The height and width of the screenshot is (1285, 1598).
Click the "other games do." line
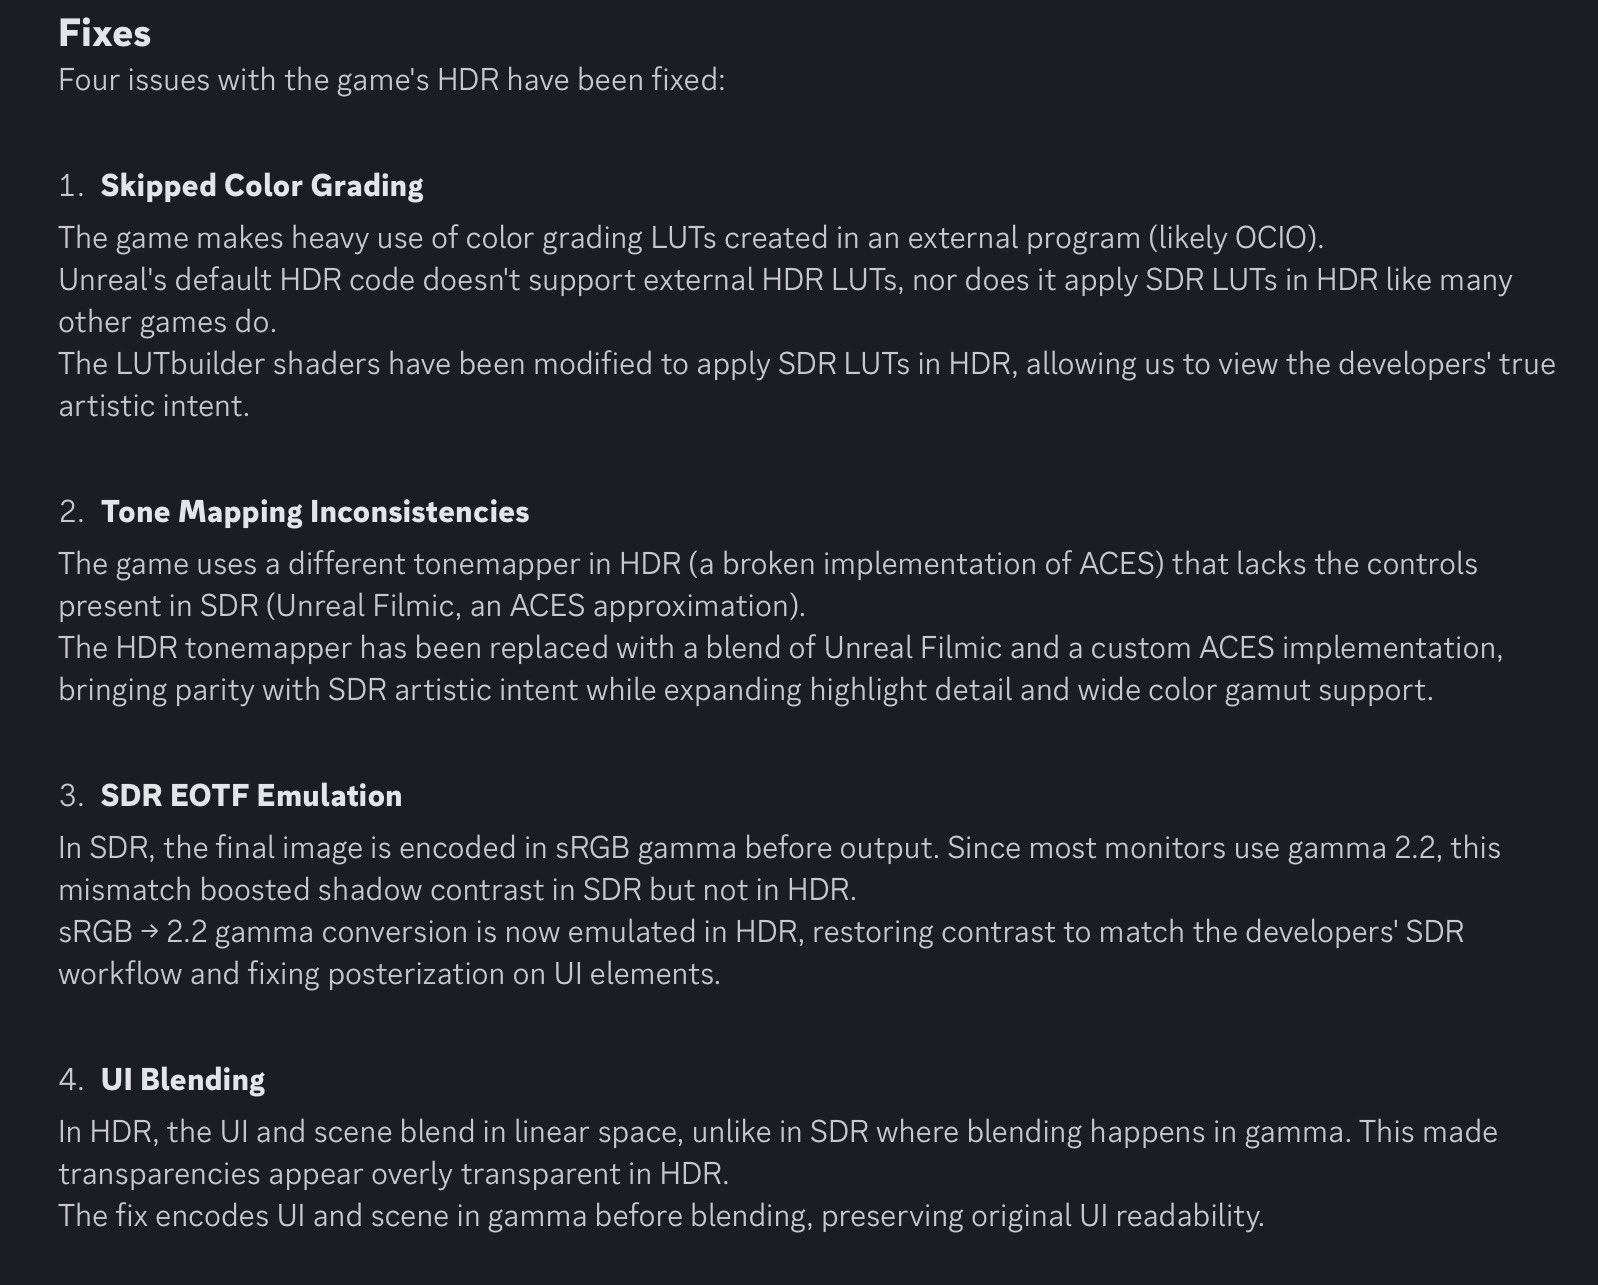click(x=167, y=322)
